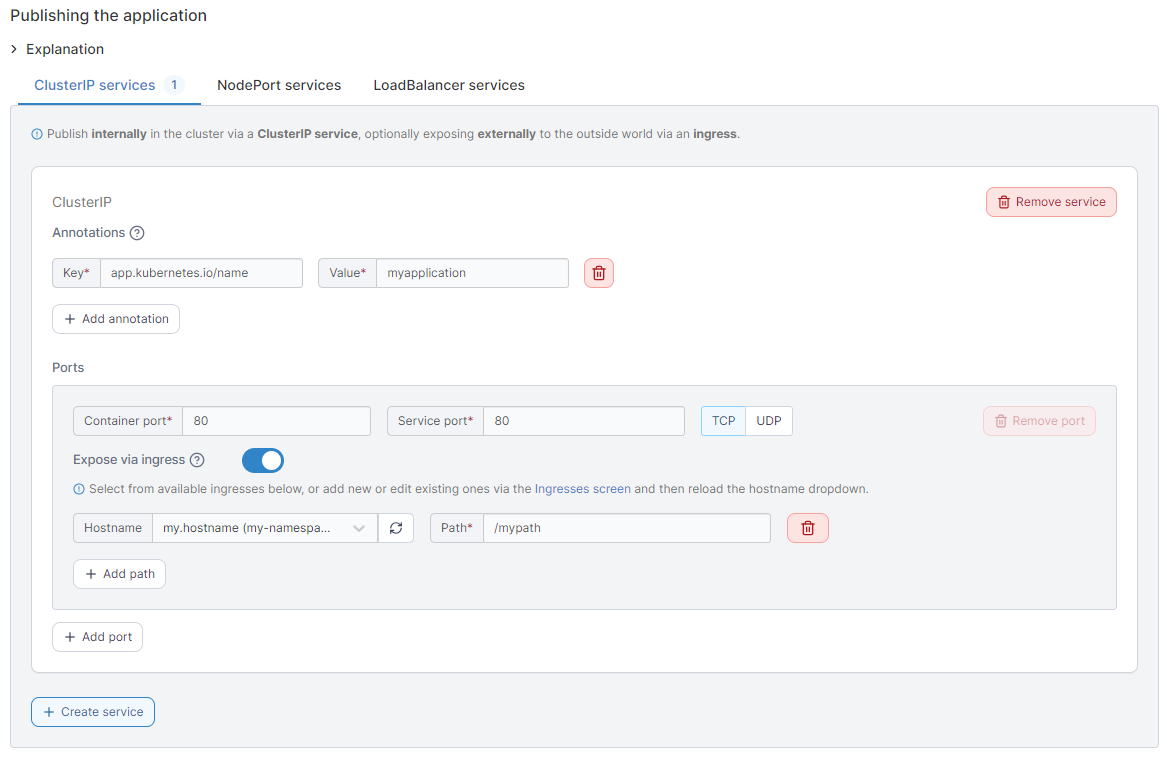Click the Container port input field
The width and height of the screenshot is (1167, 762).
[276, 421]
